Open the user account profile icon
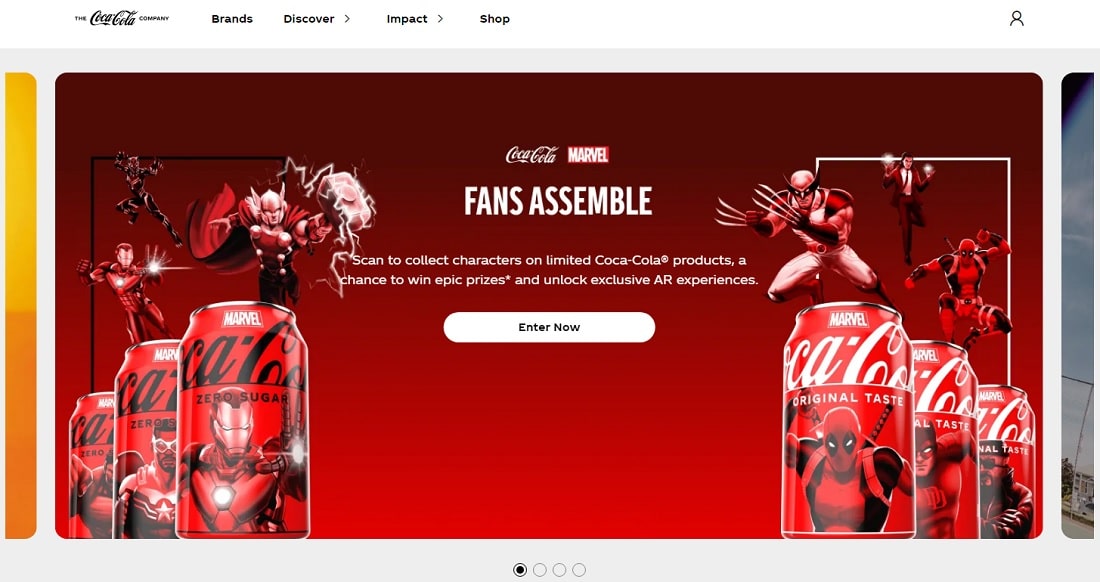This screenshot has width=1100, height=582. pos(1017,18)
